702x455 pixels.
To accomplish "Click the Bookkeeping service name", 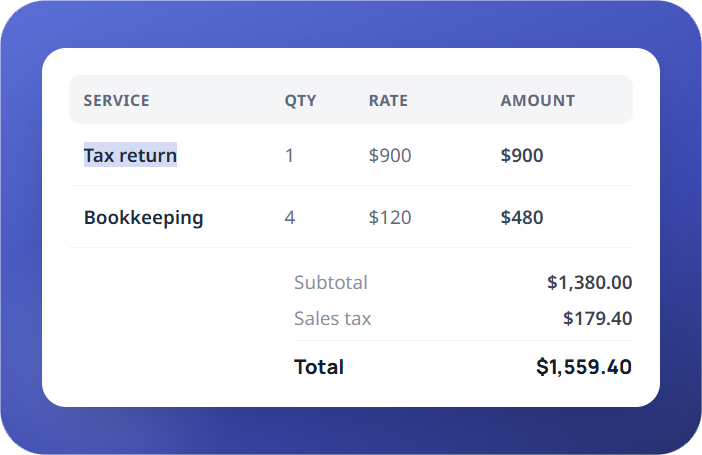I will pos(143,218).
